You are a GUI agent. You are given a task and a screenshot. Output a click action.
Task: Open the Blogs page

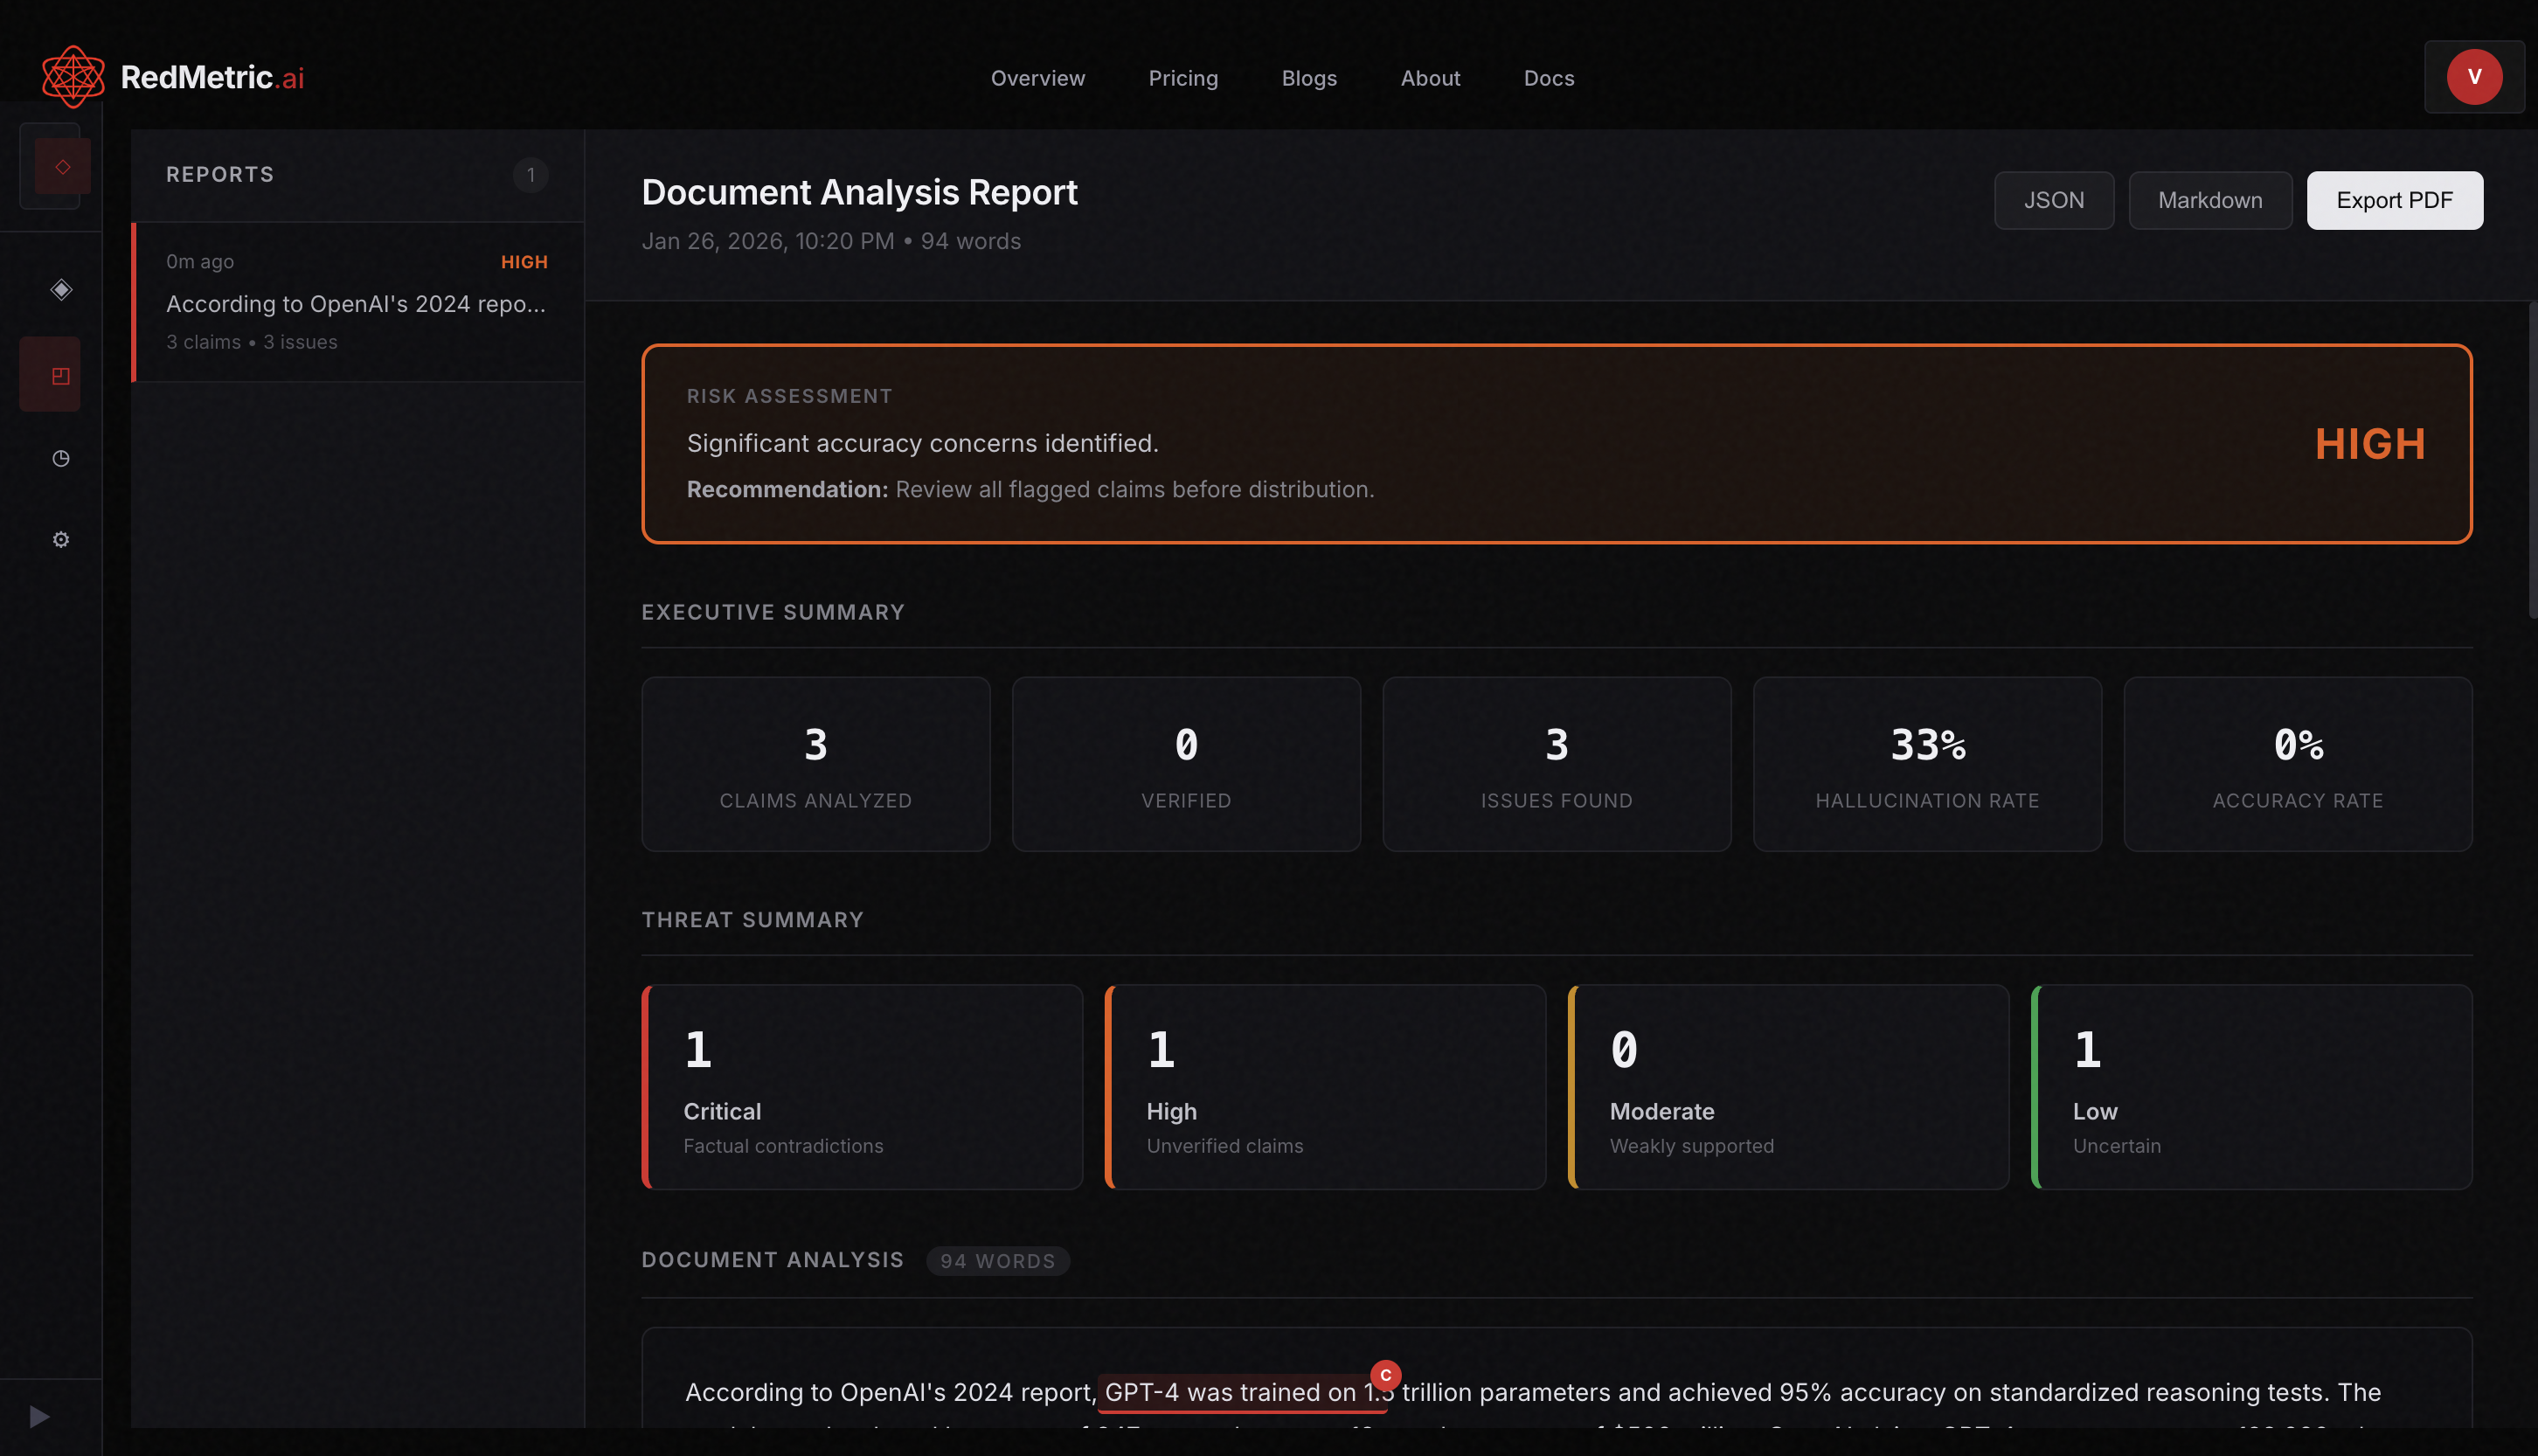pyautogui.click(x=1309, y=78)
